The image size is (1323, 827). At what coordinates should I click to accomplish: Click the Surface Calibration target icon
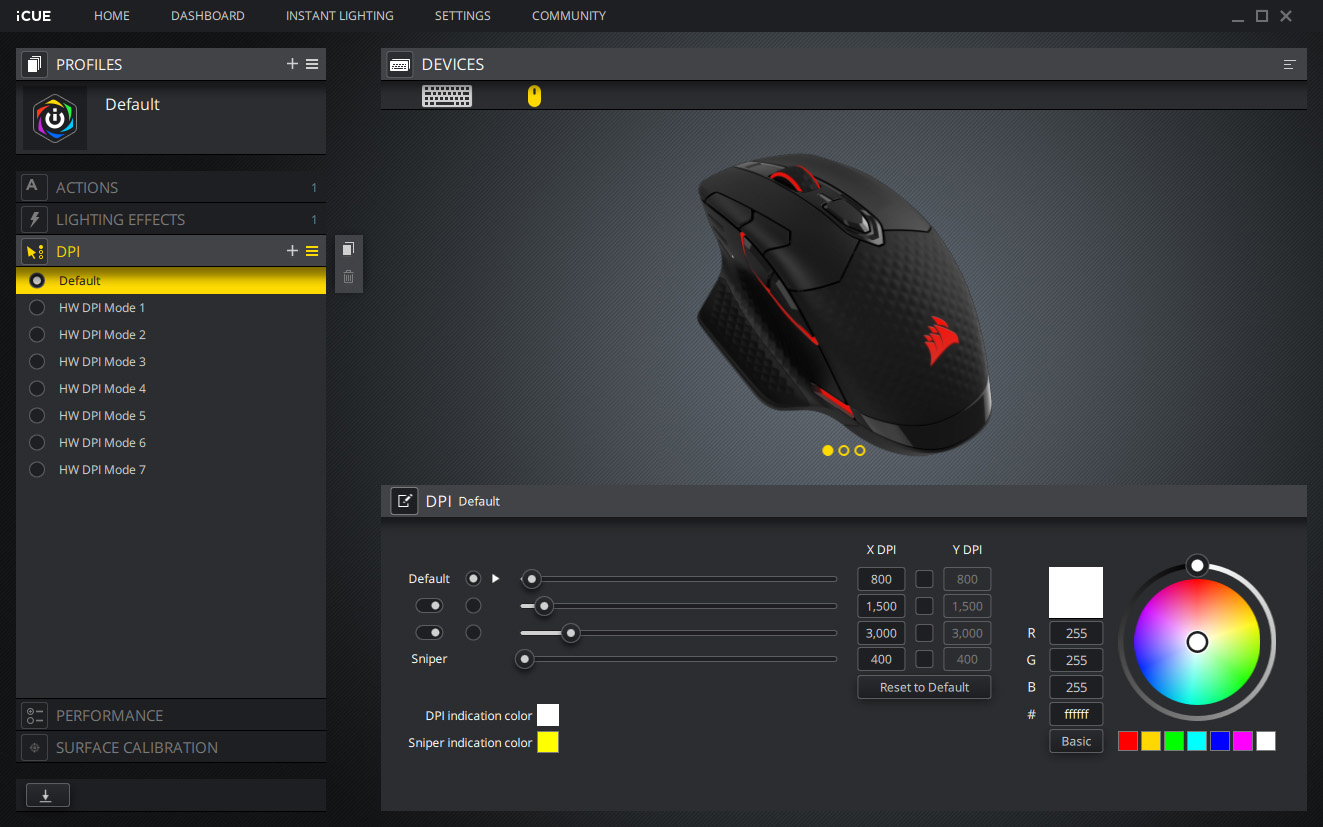pyautogui.click(x=33, y=747)
